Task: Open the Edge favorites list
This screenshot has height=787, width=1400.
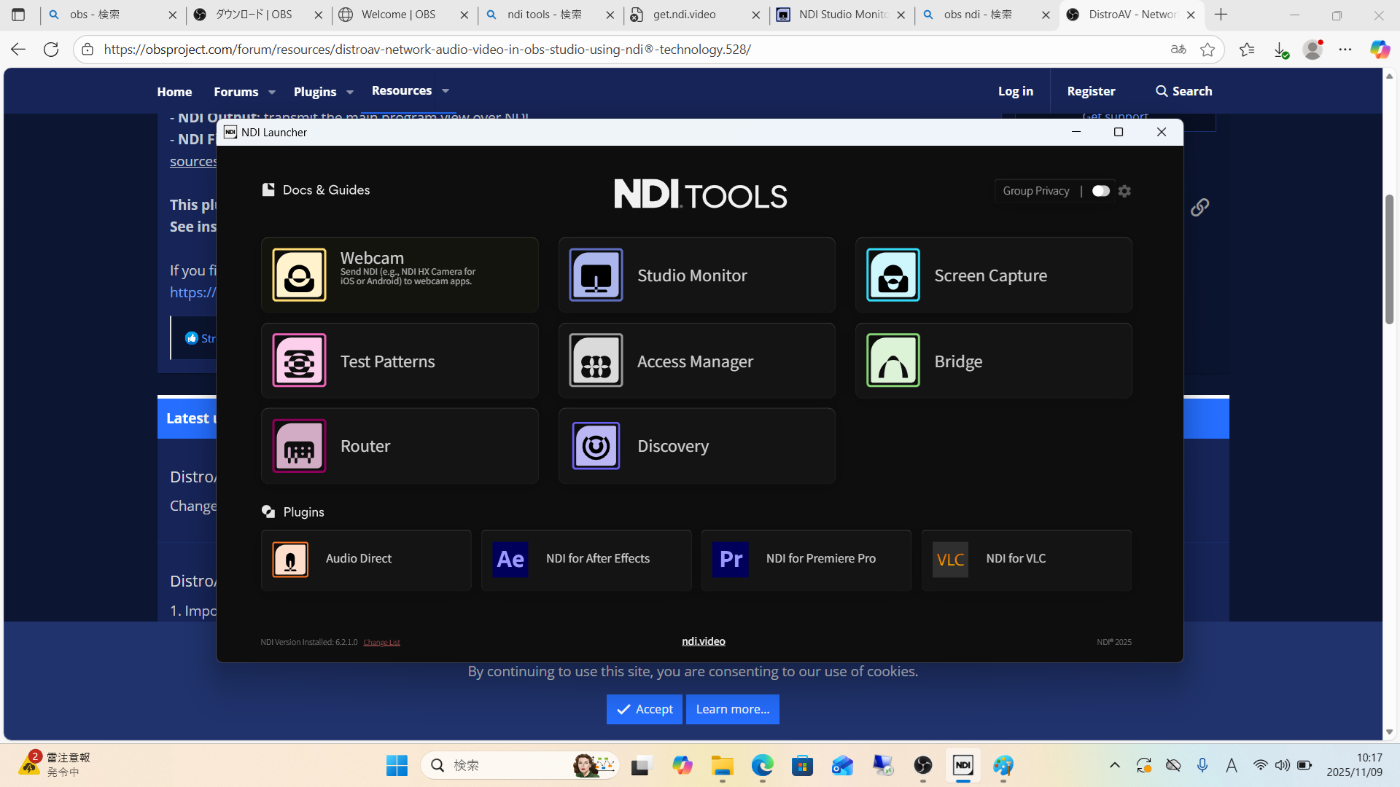Action: point(1246,50)
